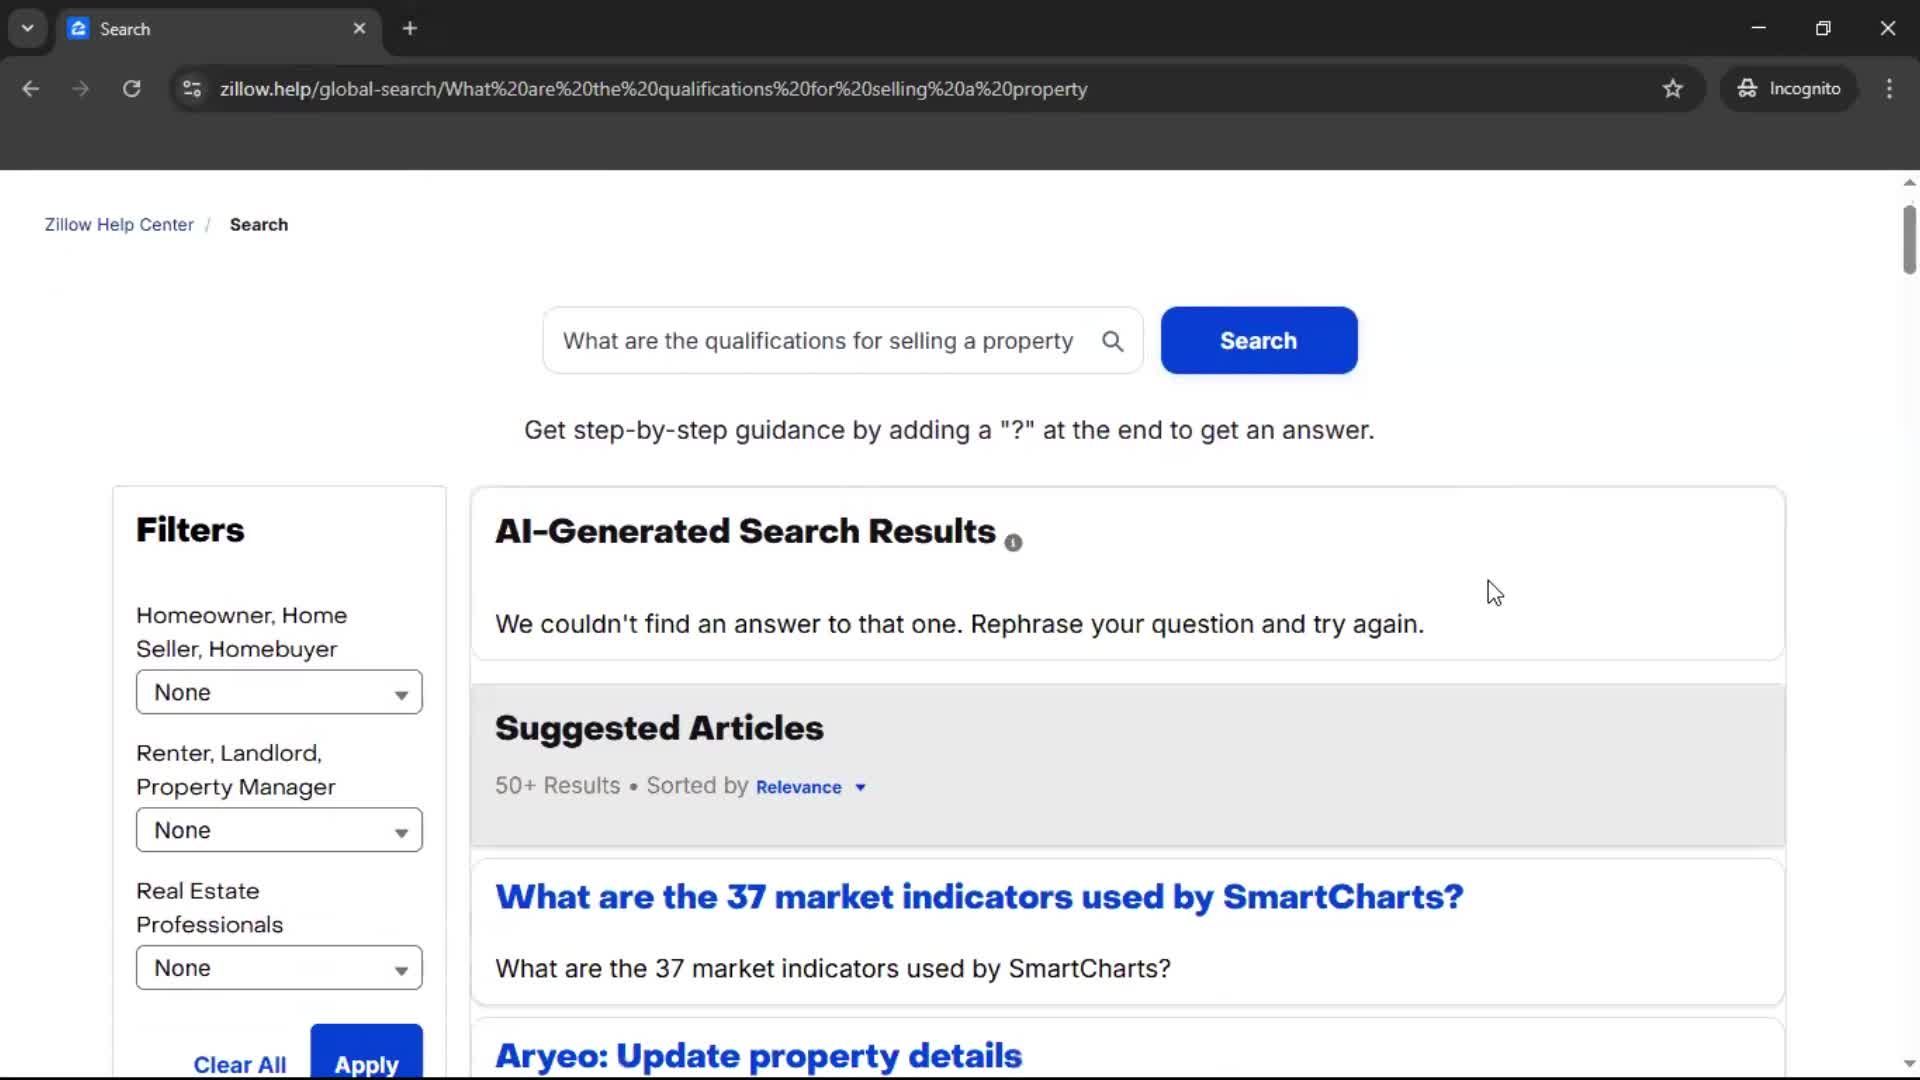Click the magnifying glass in the search box
The height and width of the screenshot is (1080, 1920).
pos(1112,341)
